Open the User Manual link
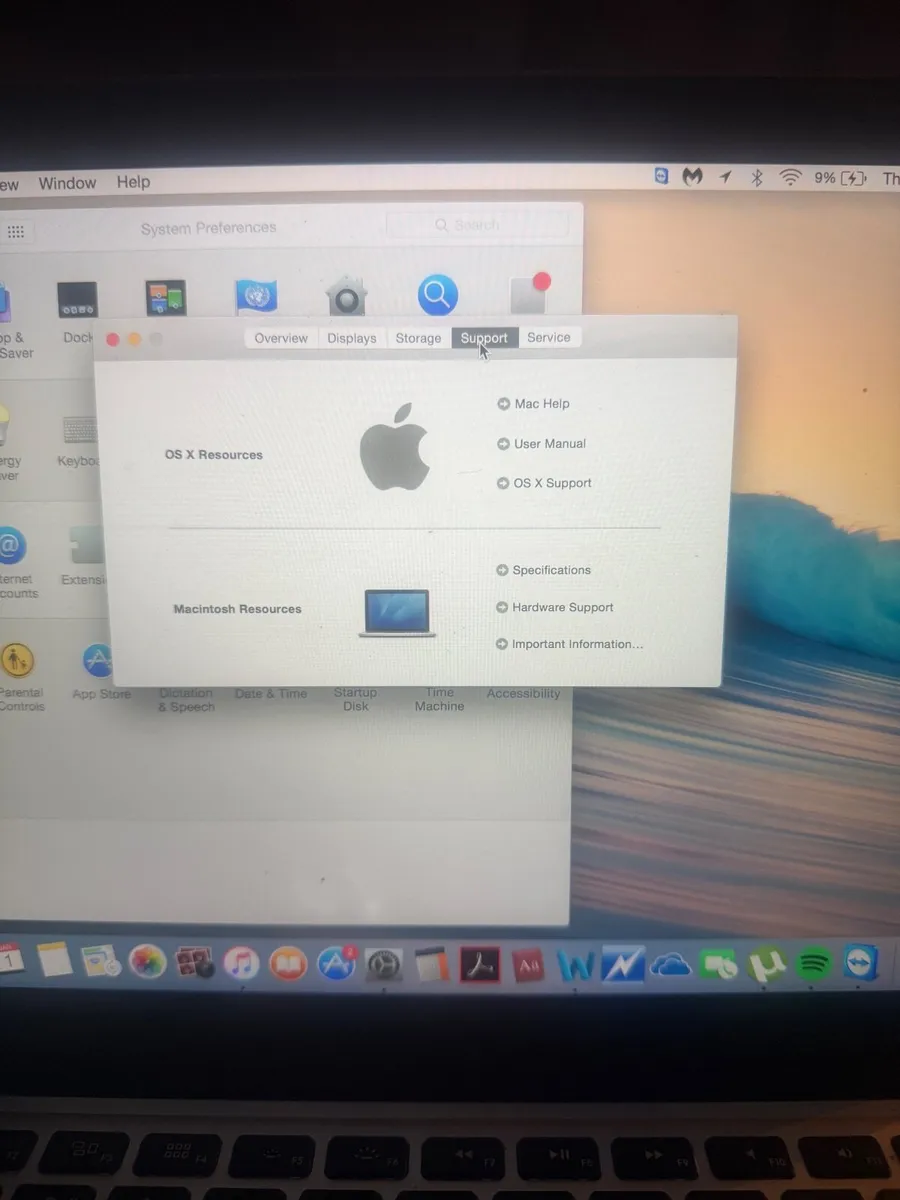This screenshot has width=900, height=1200. [x=541, y=444]
